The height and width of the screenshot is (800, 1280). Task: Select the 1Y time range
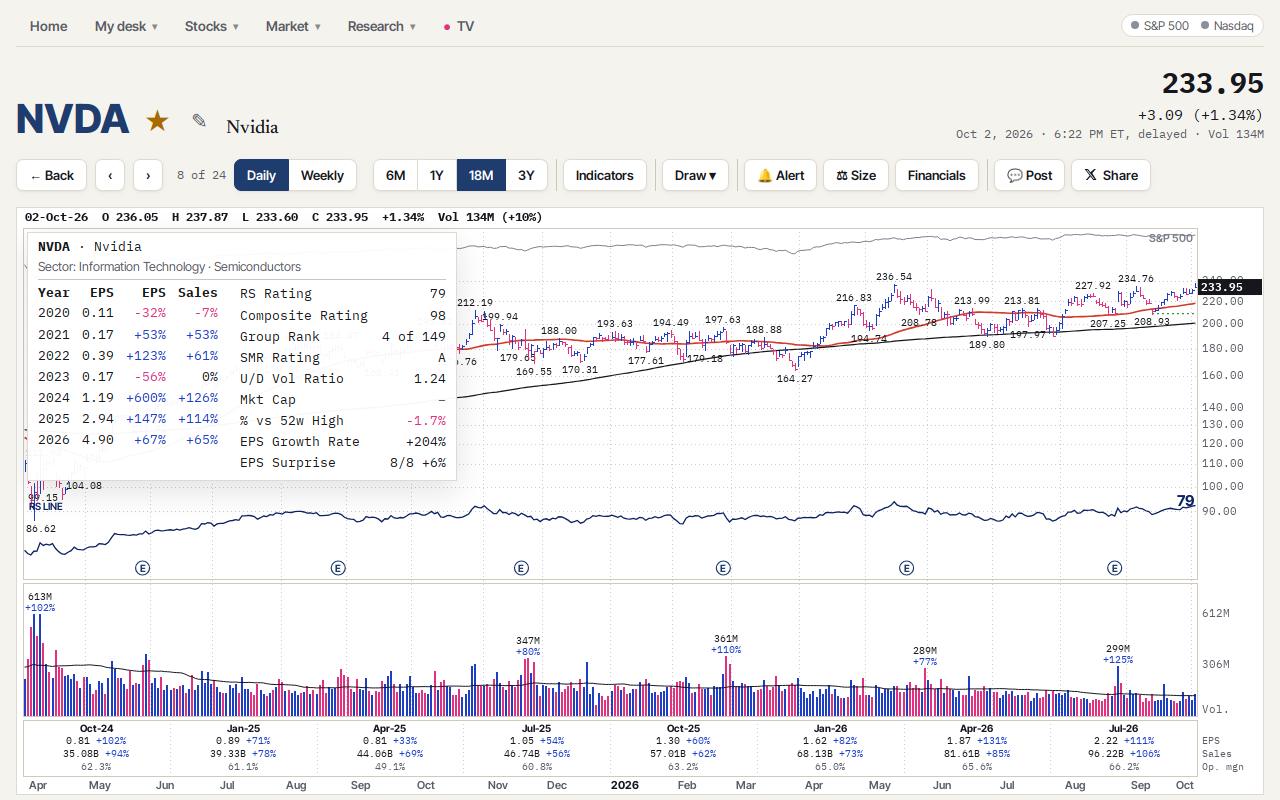(x=437, y=175)
